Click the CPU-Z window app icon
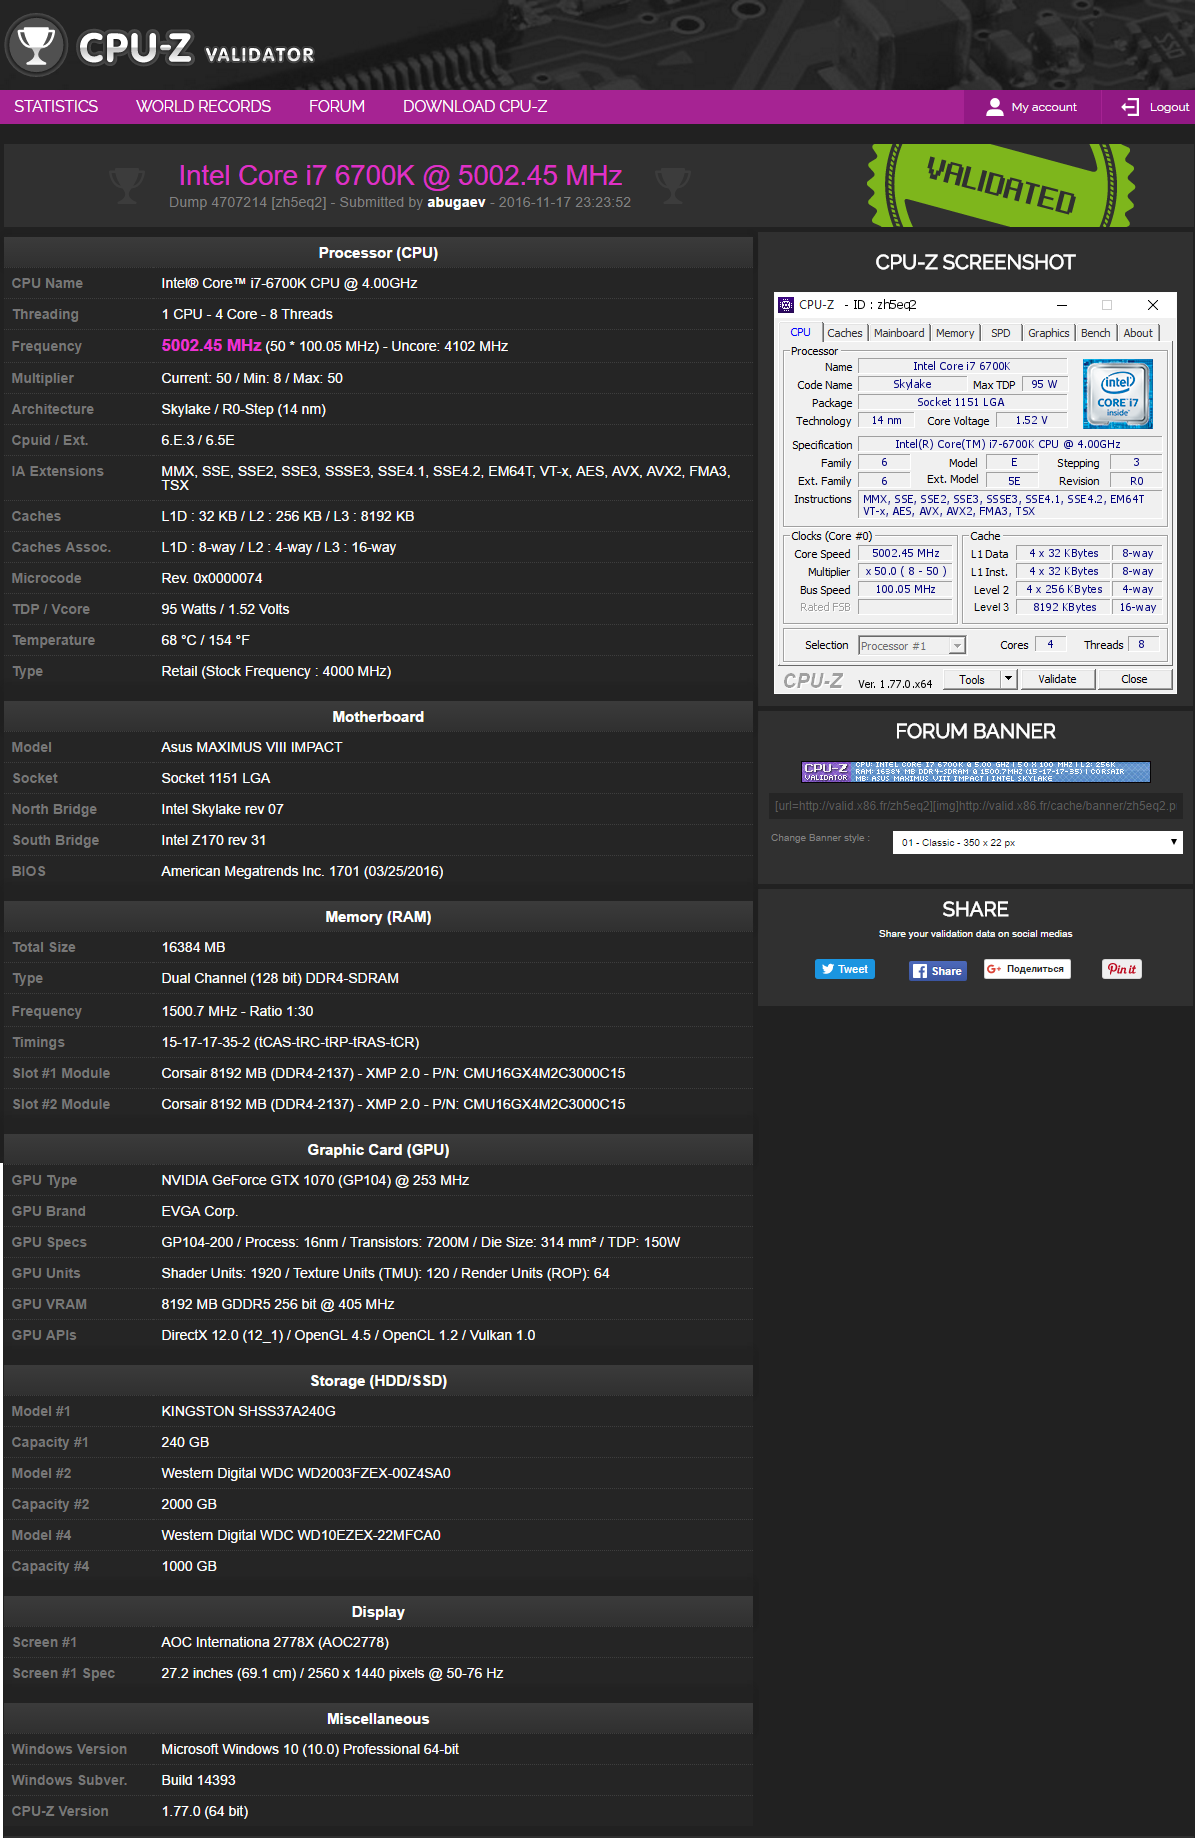This screenshot has height=1839, width=1195. 786,305
